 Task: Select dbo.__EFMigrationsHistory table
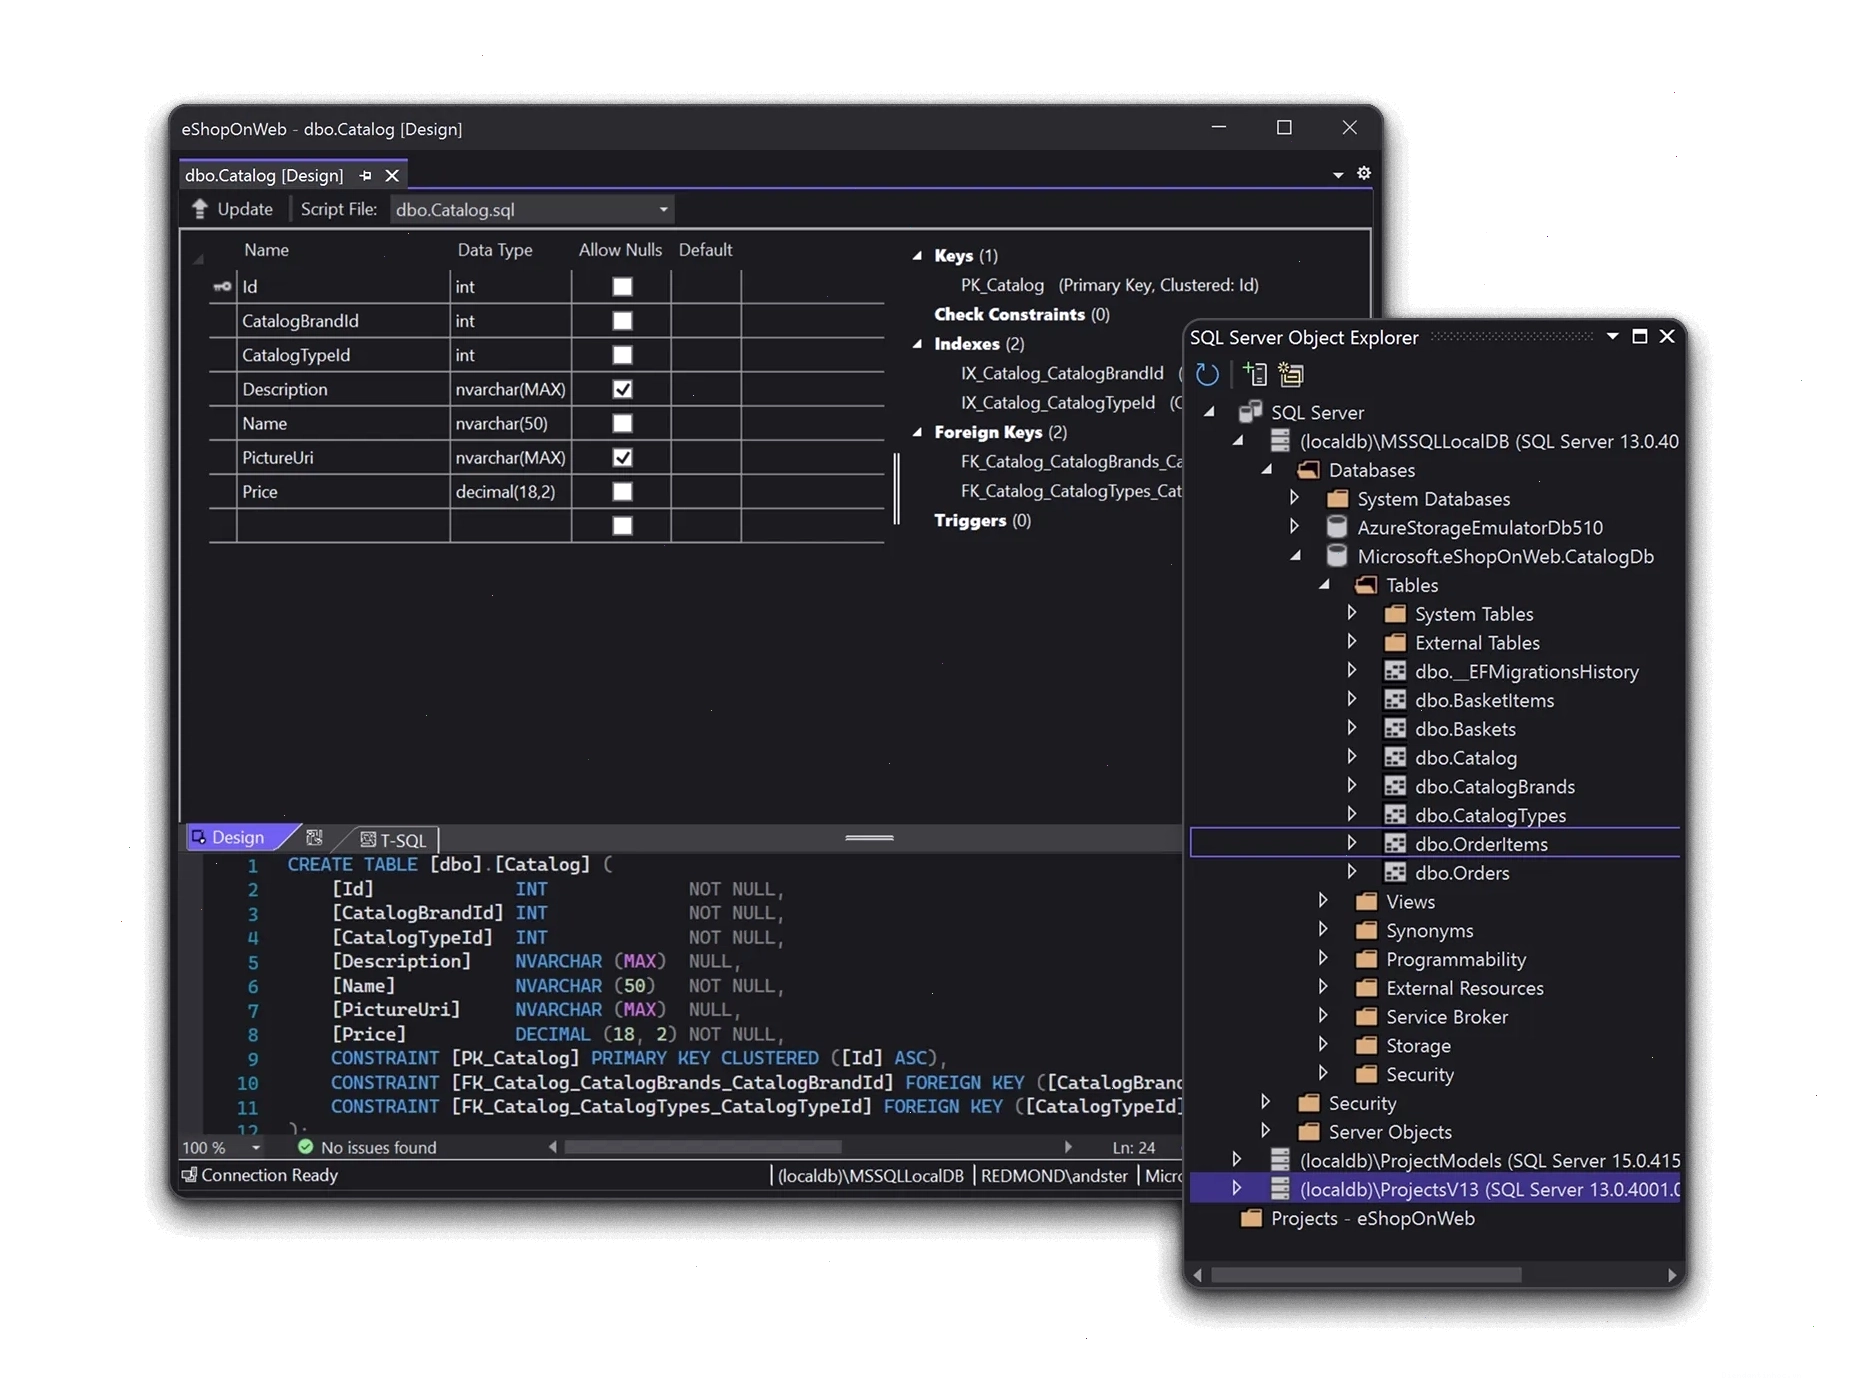(1526, 671)
